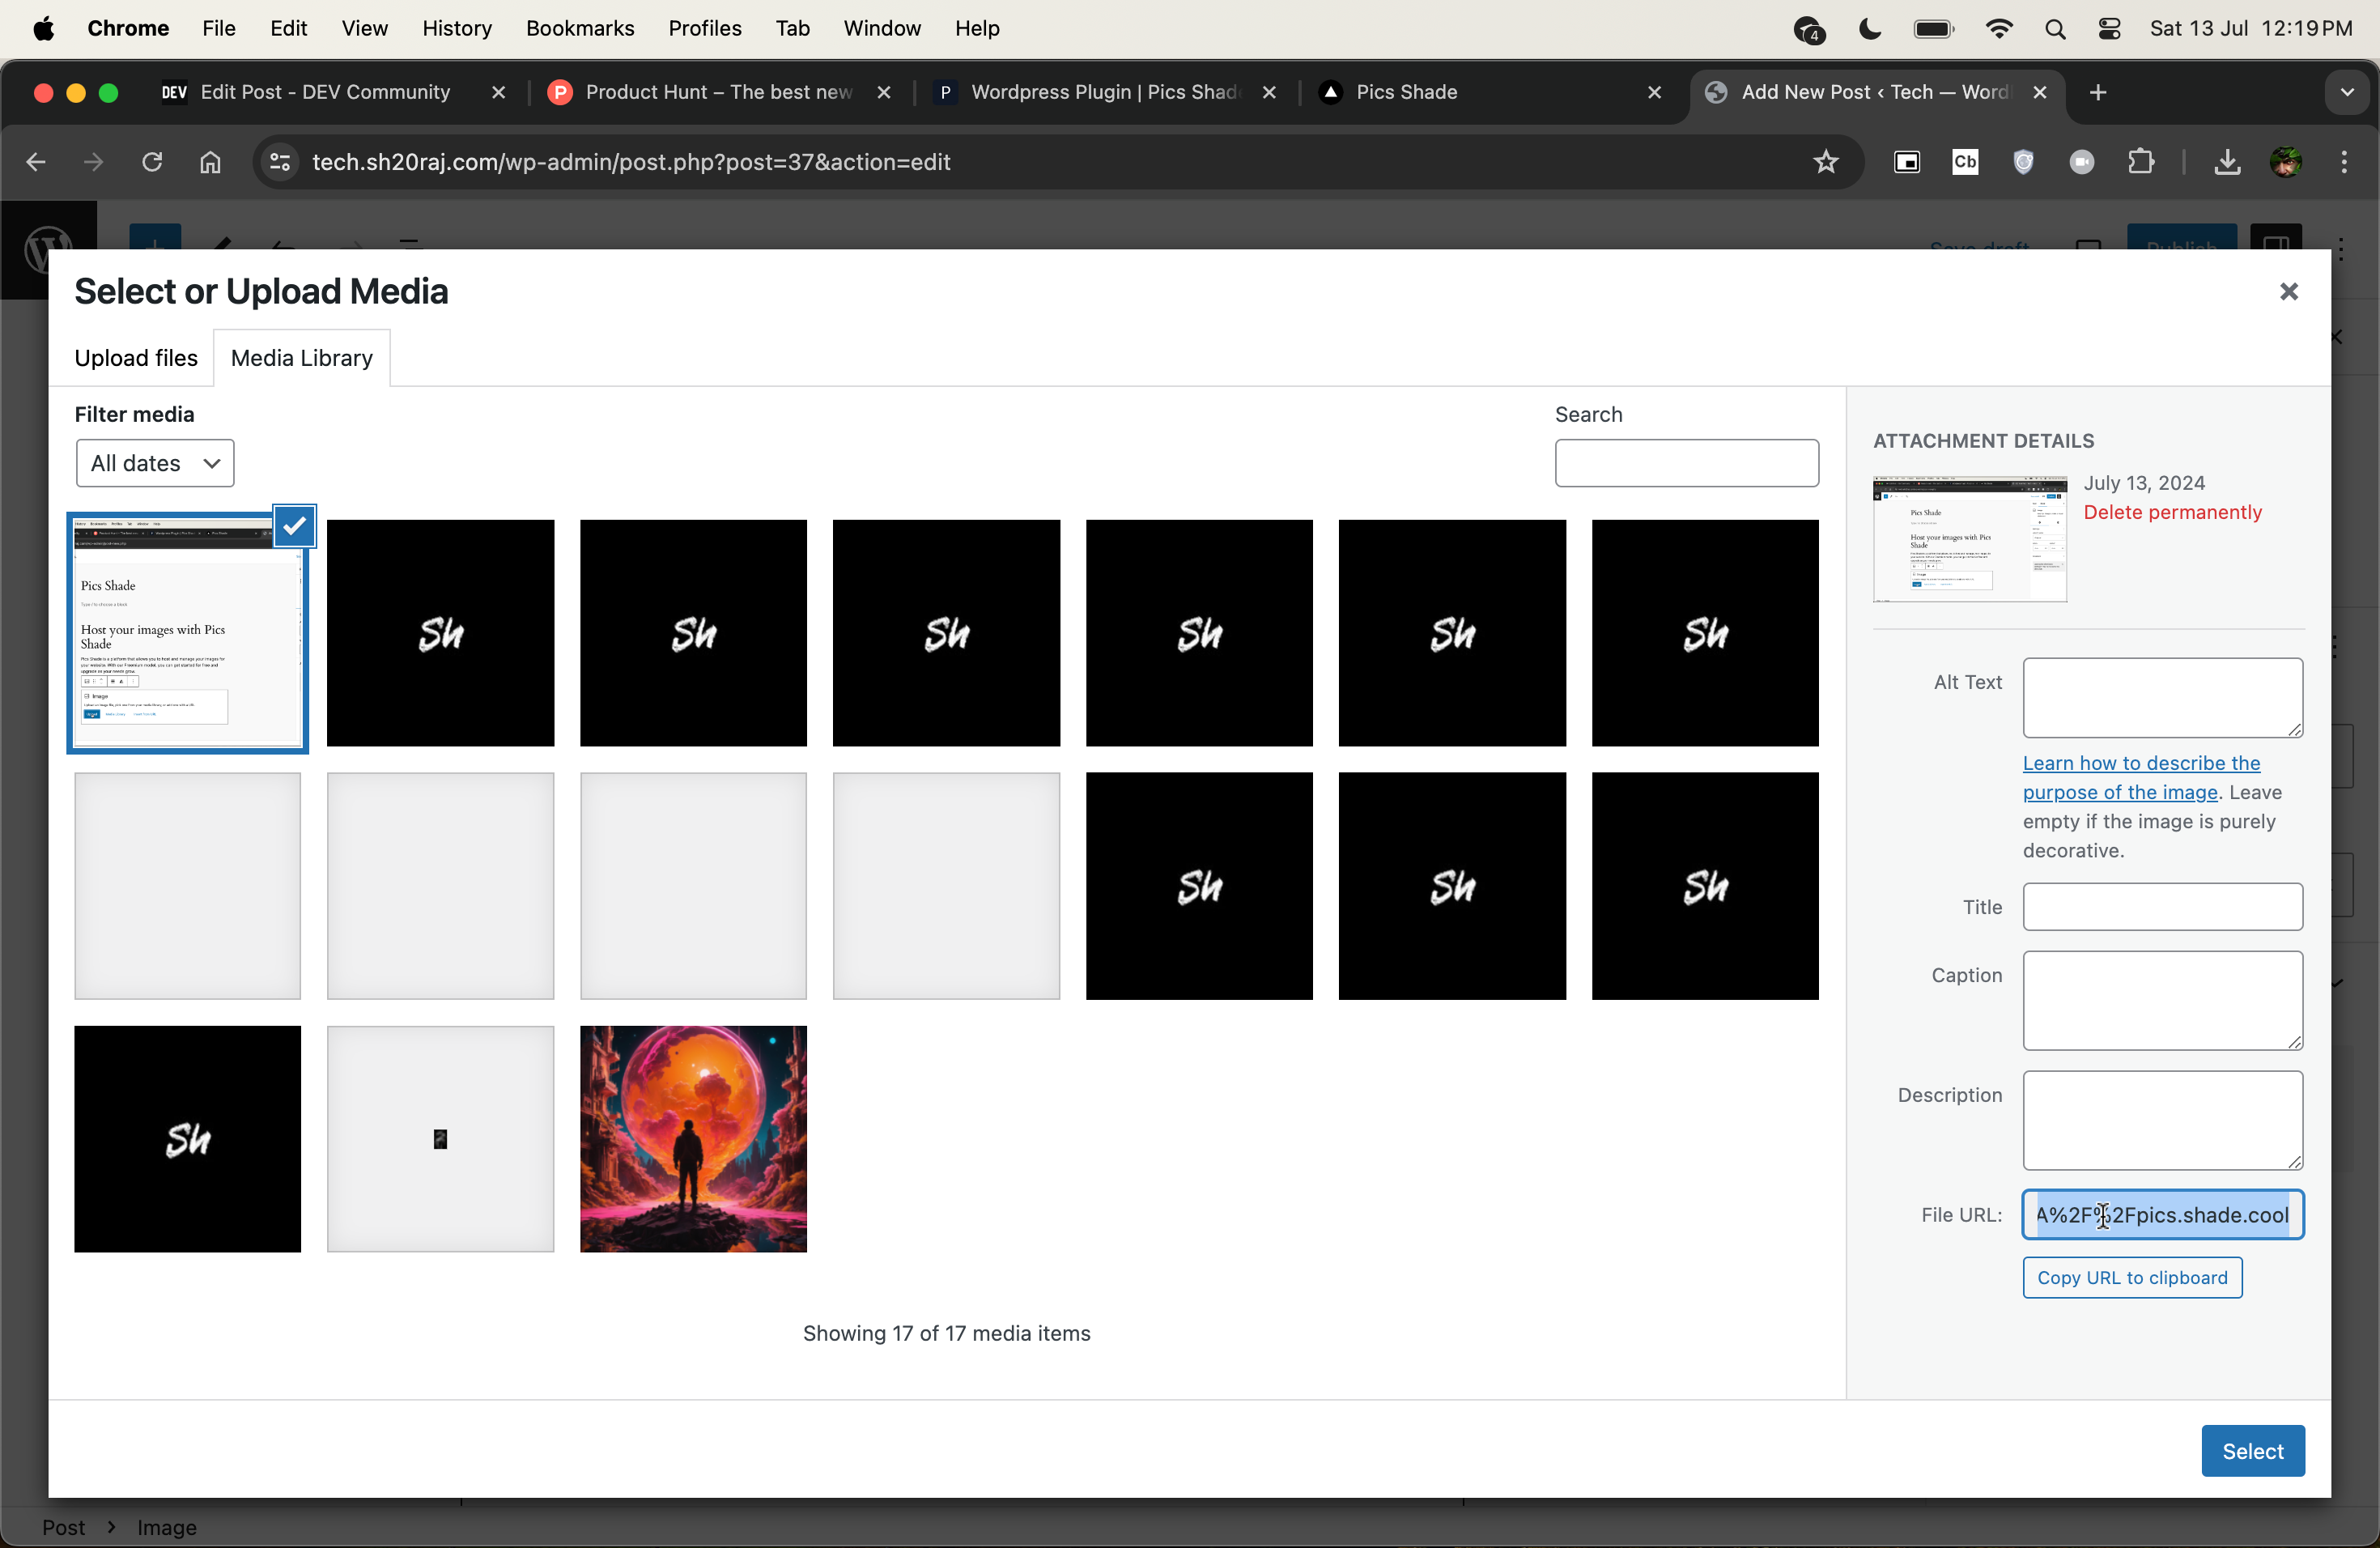The height and width of the screenshot is (1548, 2380).
Task: Click the picture-in-picture extension icon
Action: (1907, 162)
